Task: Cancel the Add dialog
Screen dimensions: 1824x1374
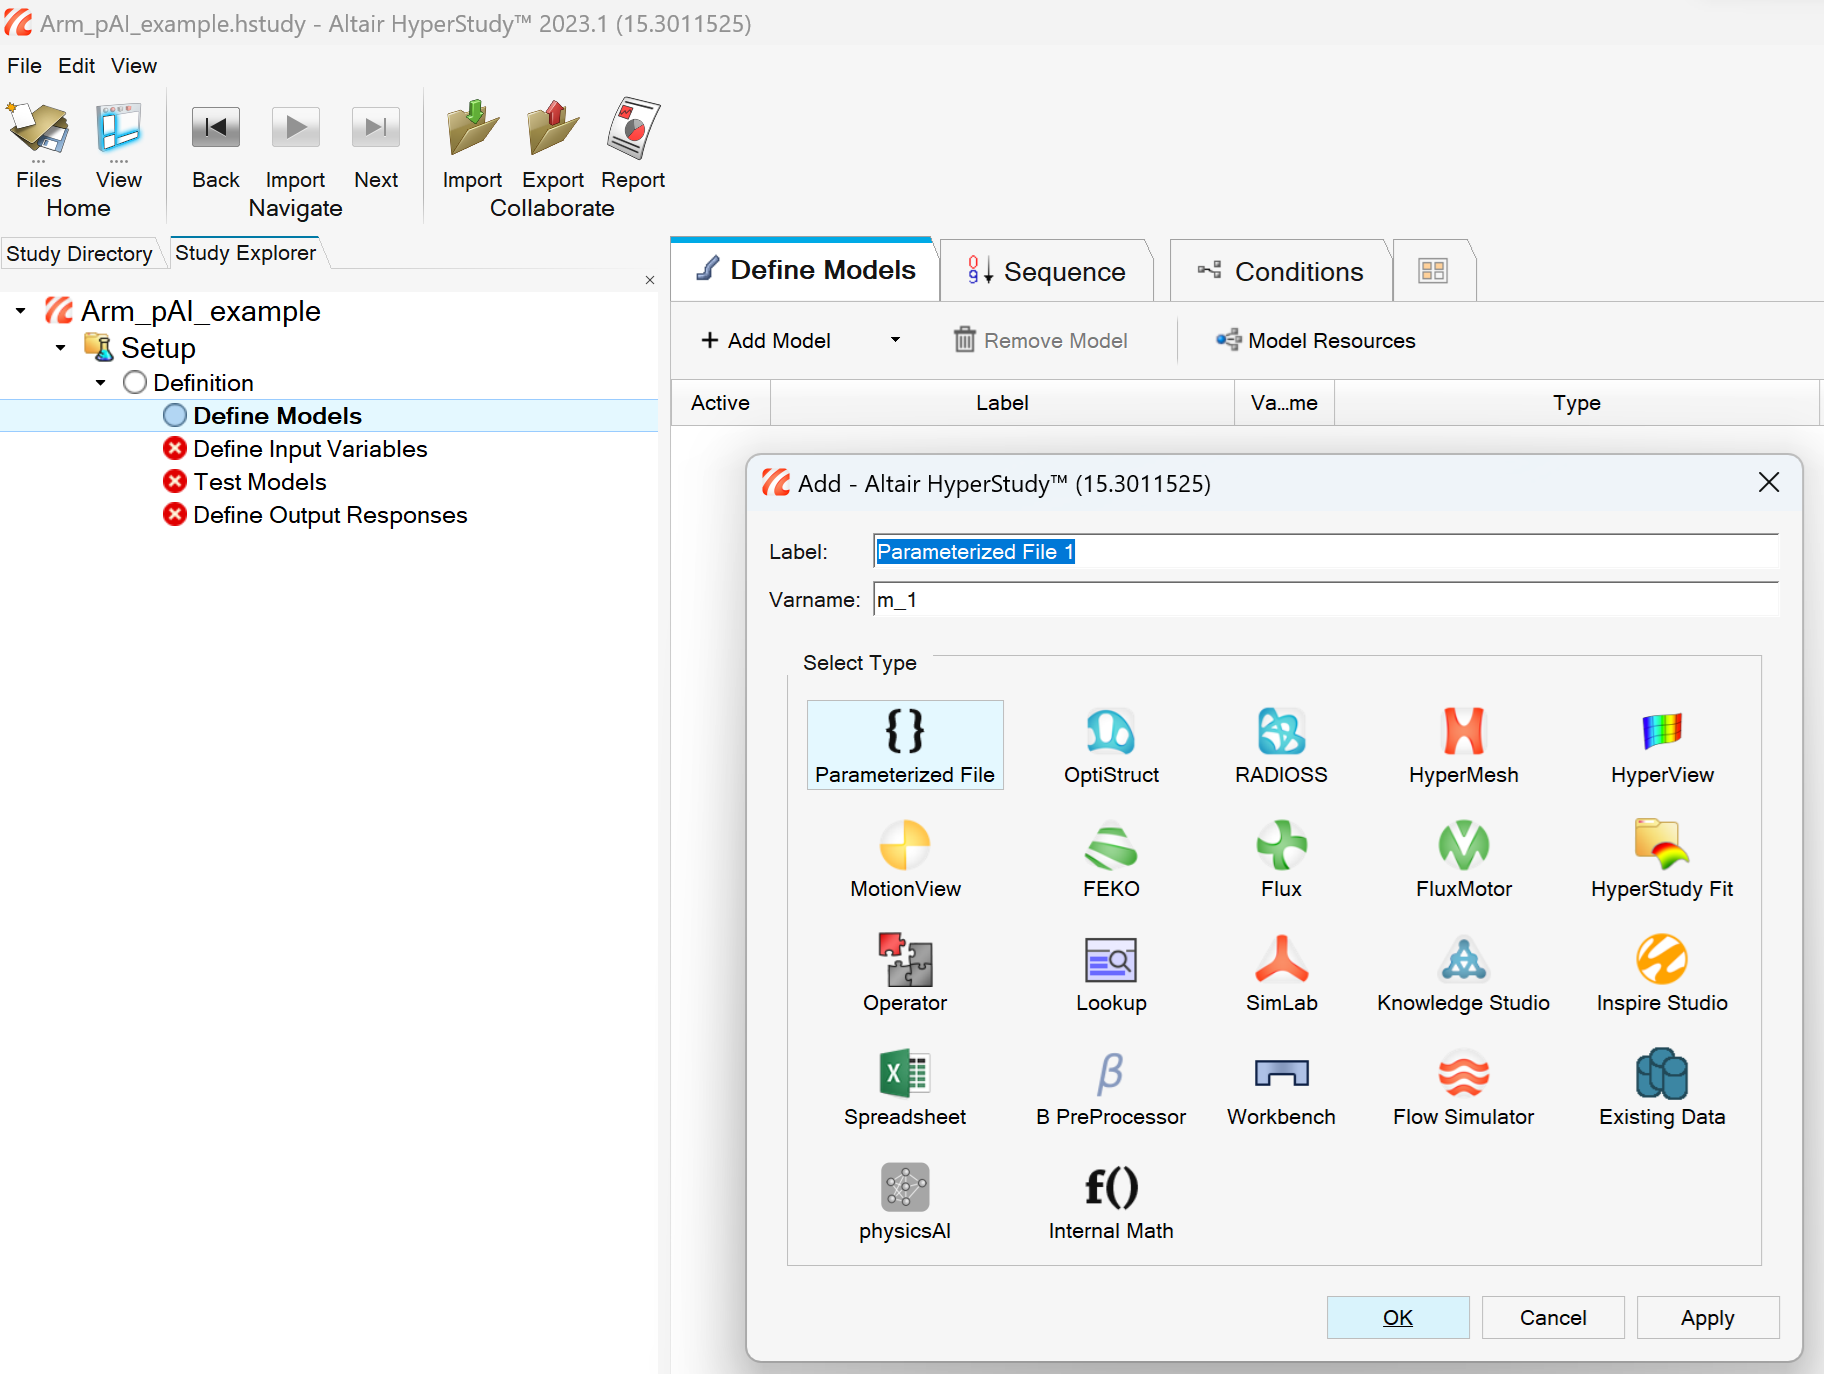Action: coord(1553,1318)
